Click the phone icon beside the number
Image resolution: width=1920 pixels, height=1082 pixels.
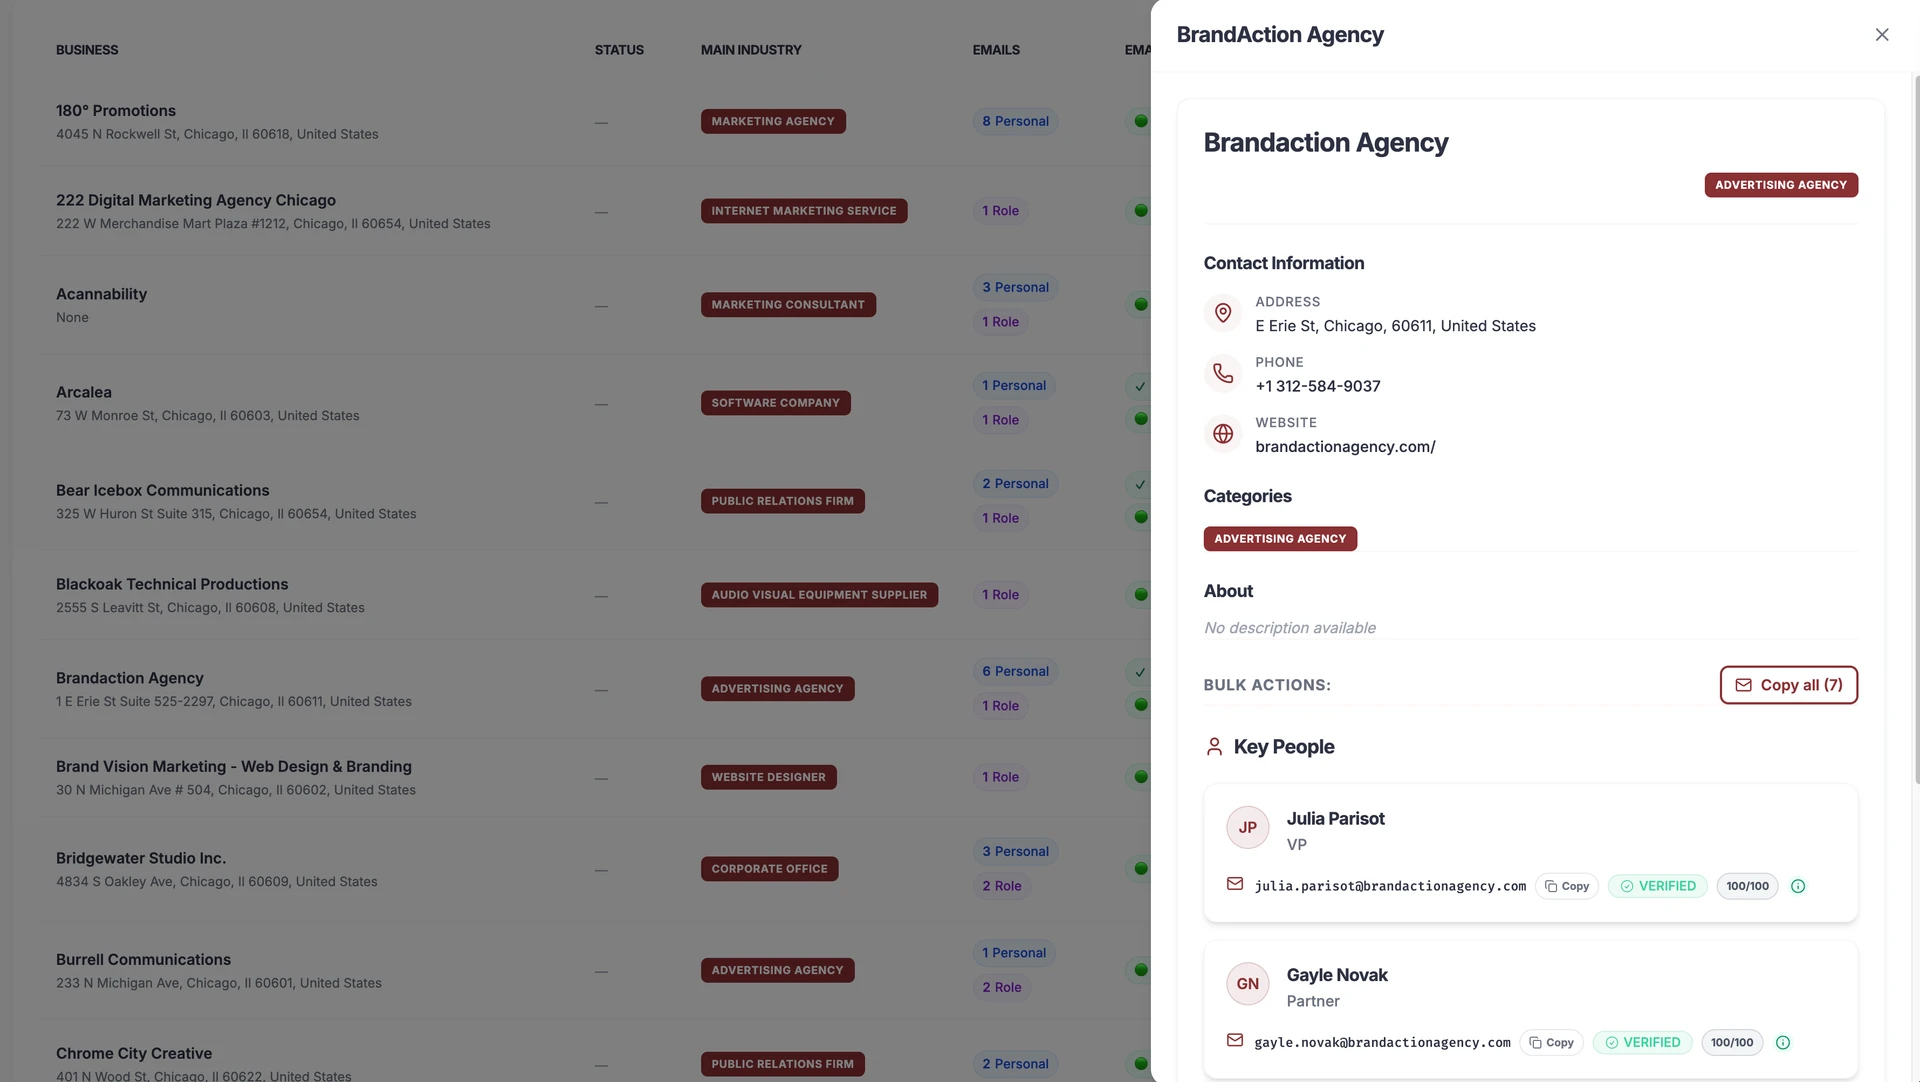(1222, 374)
